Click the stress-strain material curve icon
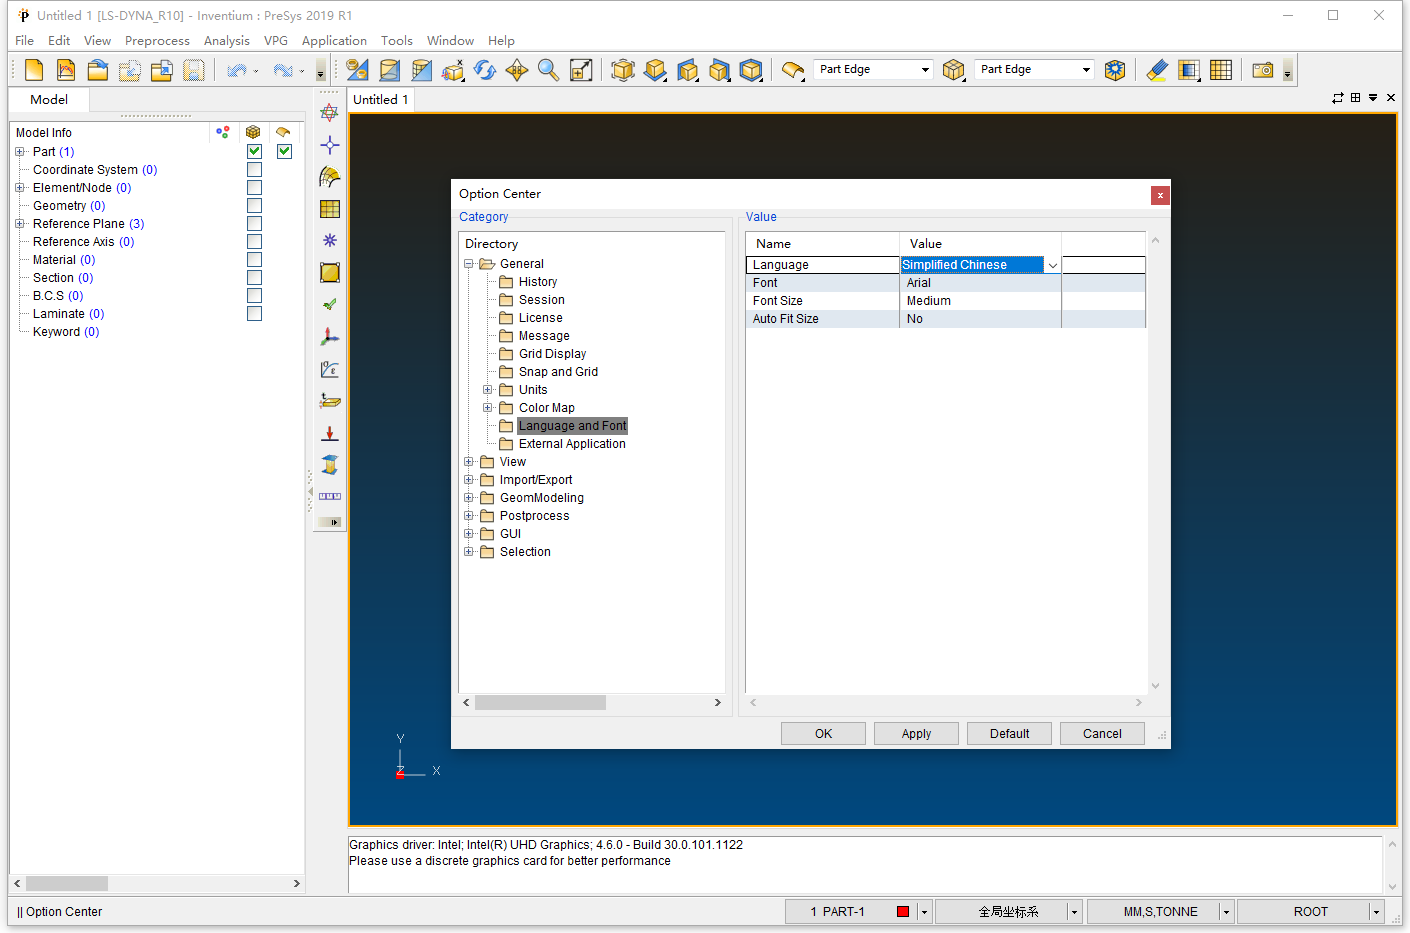Image resolution: width=1410 pixels, height=933 pixels. pyautogui.click(x=329, y=369)
